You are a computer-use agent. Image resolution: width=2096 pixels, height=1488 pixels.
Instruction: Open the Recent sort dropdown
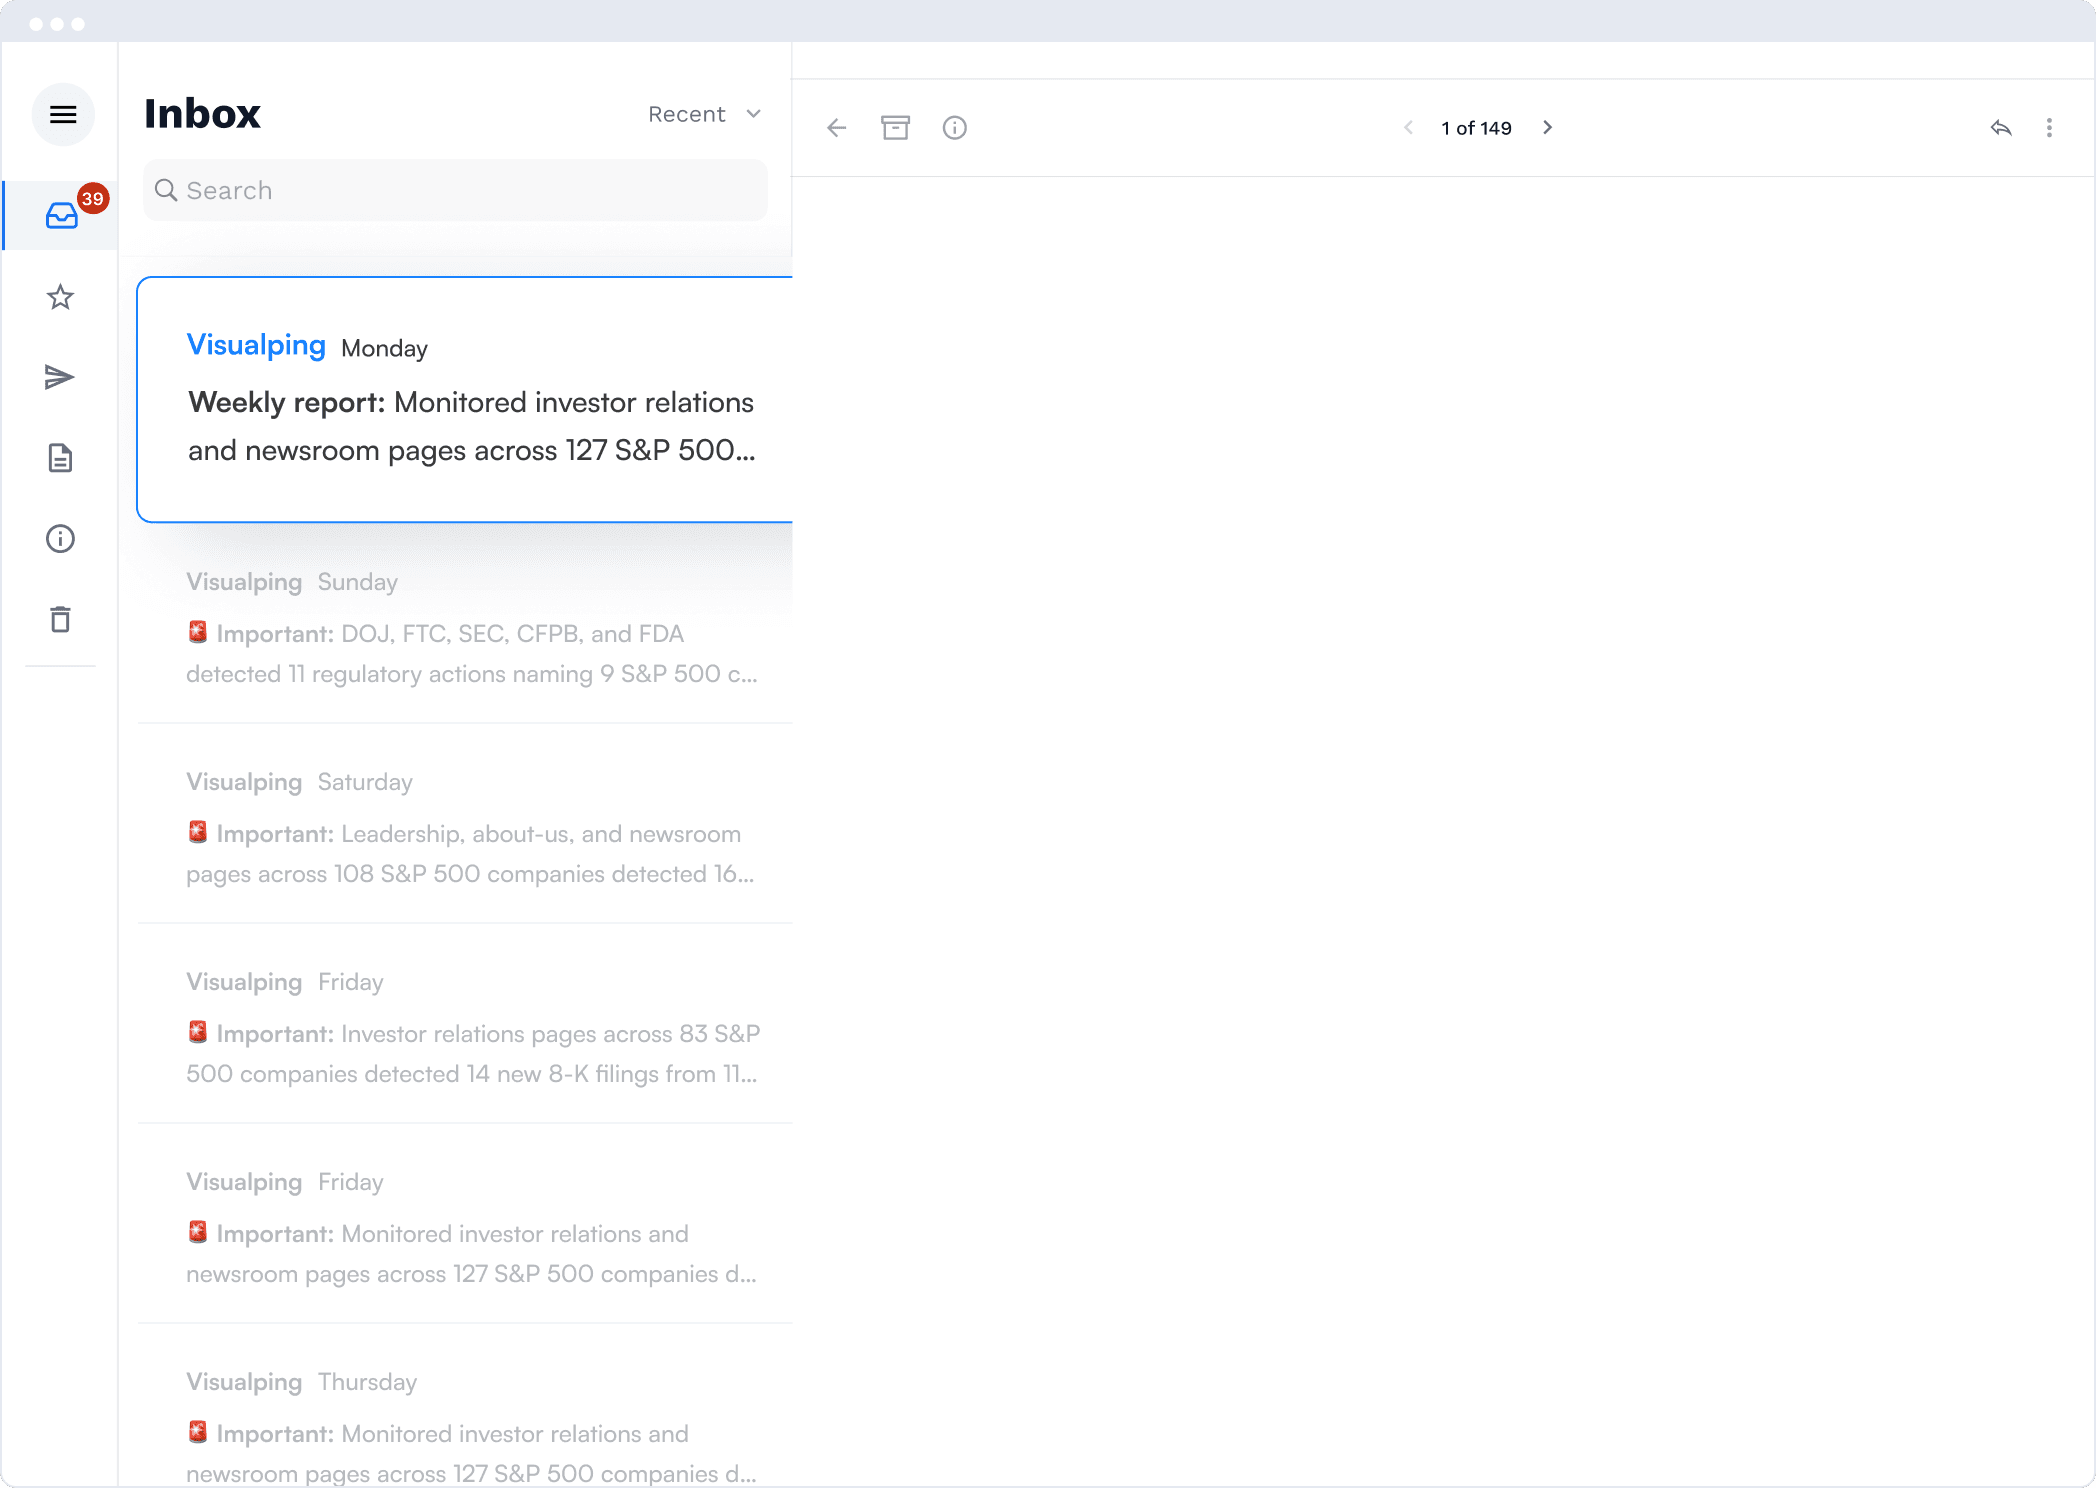[x=703, y=114]
